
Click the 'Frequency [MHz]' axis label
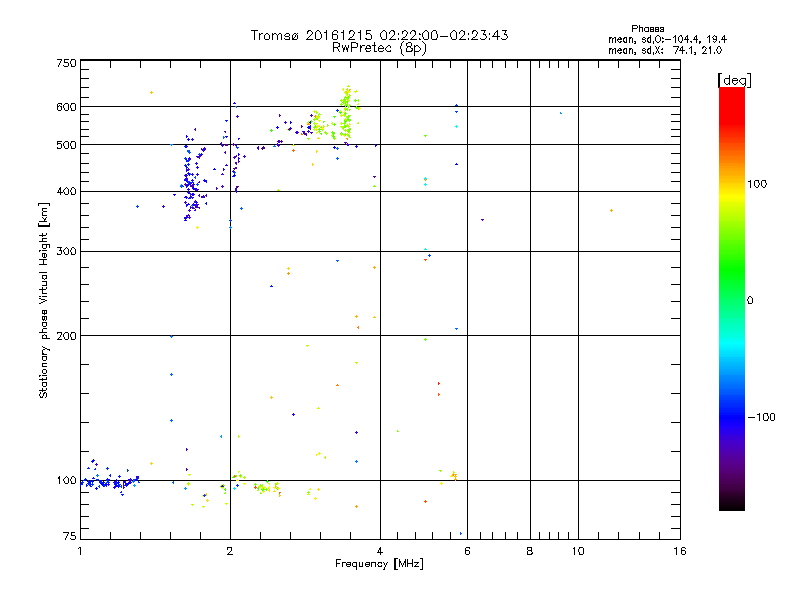pyautogui.click(x=379, y=564)
